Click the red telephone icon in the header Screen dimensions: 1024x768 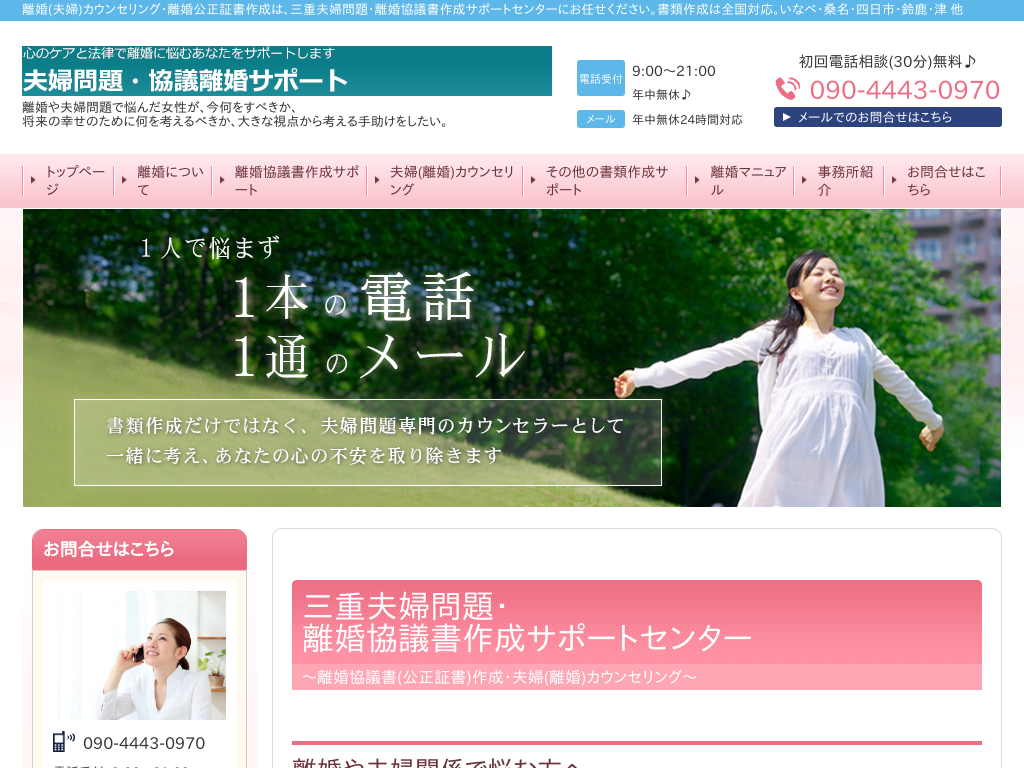(x=788, y=89)
